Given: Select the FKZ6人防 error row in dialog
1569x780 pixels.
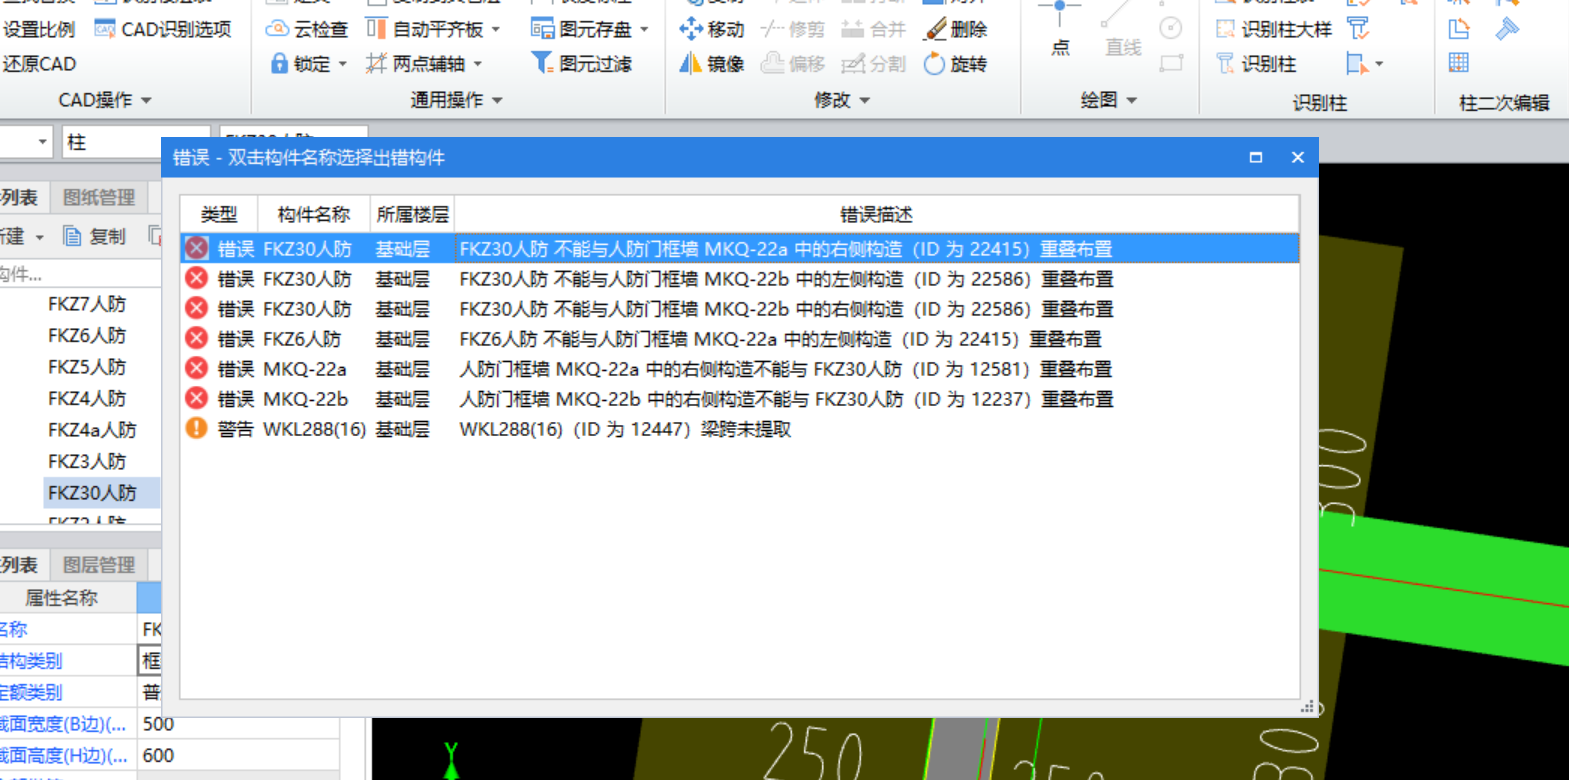Looking at the screenshot, I should coord(740,338).
